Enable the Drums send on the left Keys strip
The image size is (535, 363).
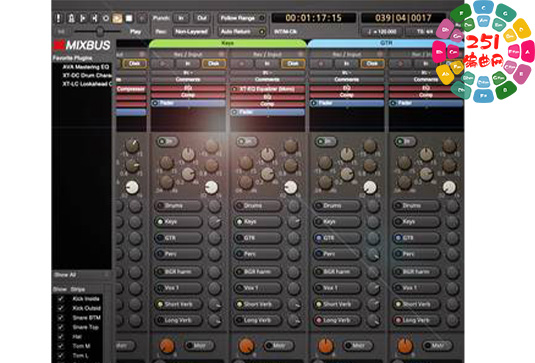pos(178,206)
